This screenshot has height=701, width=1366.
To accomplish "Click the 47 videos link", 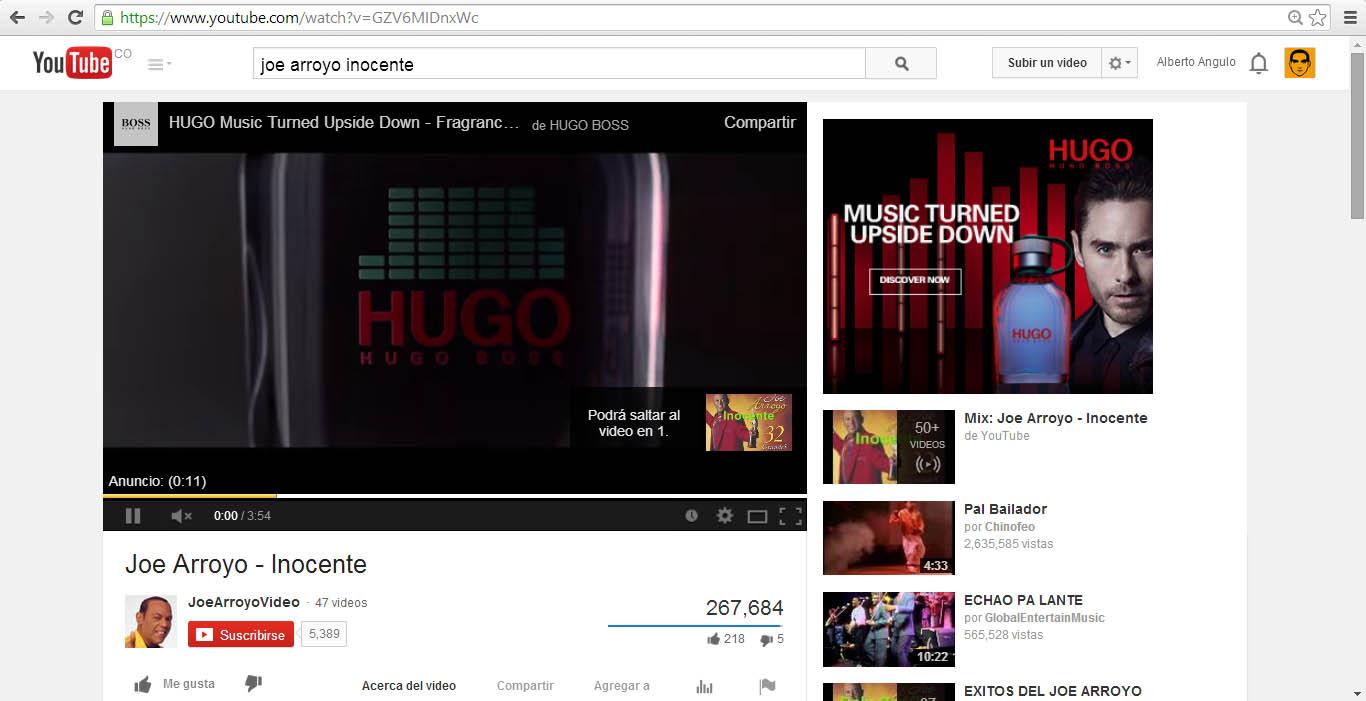I will tap(341, 603).
